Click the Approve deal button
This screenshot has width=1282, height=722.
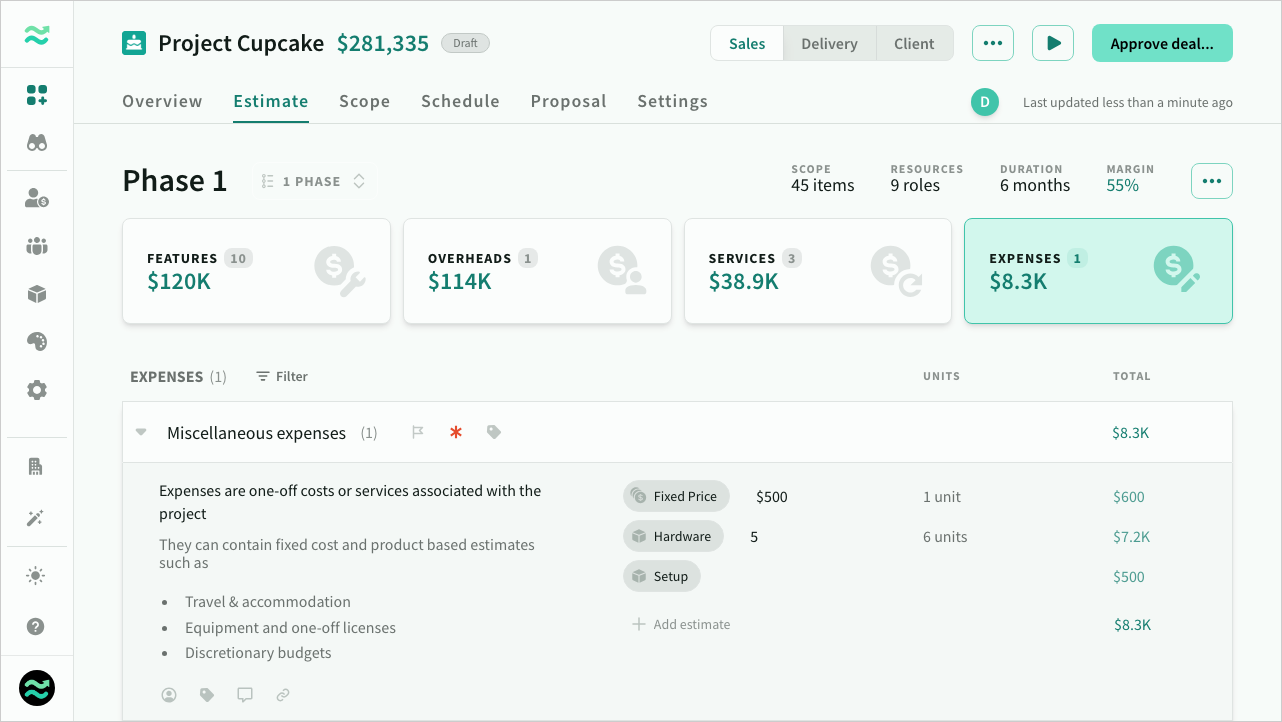click(x=1161, y=44)
